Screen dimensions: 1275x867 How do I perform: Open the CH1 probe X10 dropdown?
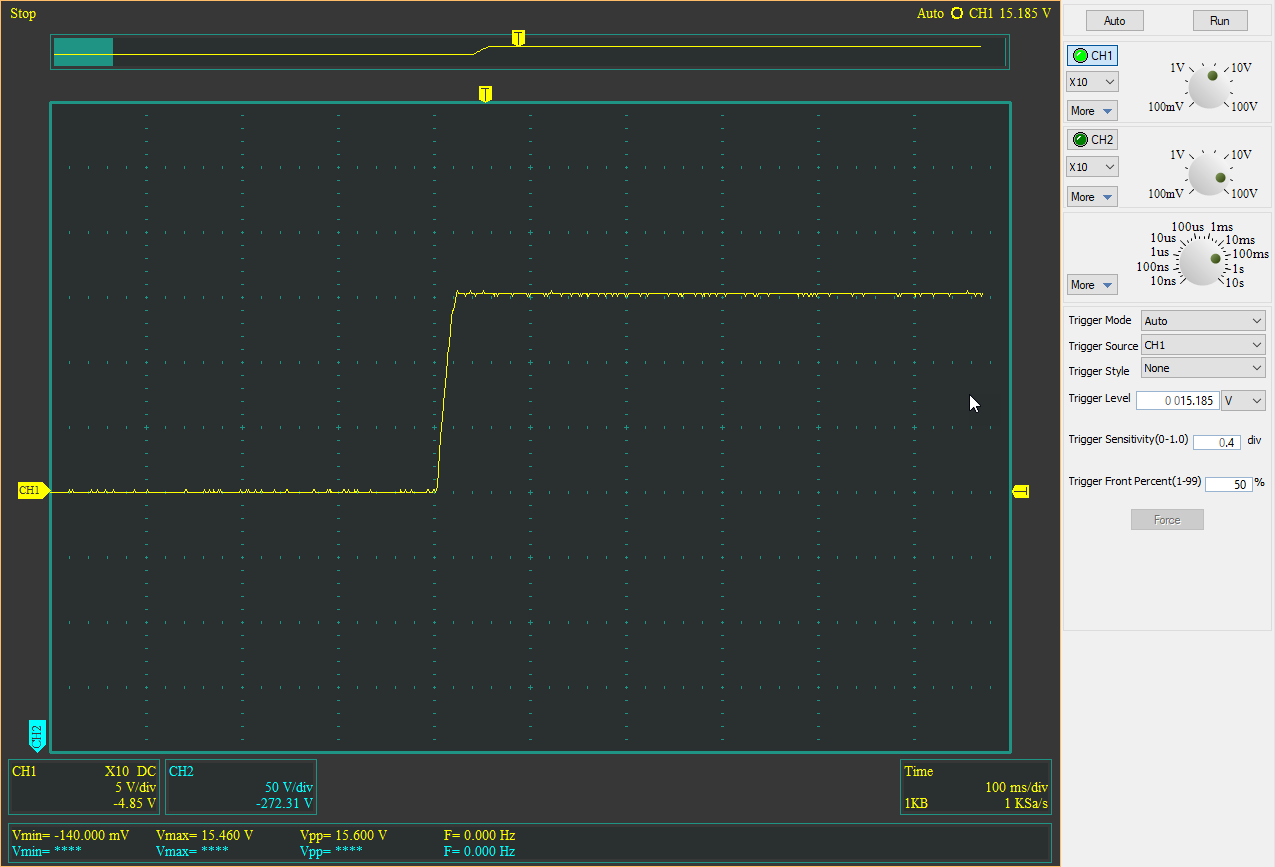[1092, 82]
